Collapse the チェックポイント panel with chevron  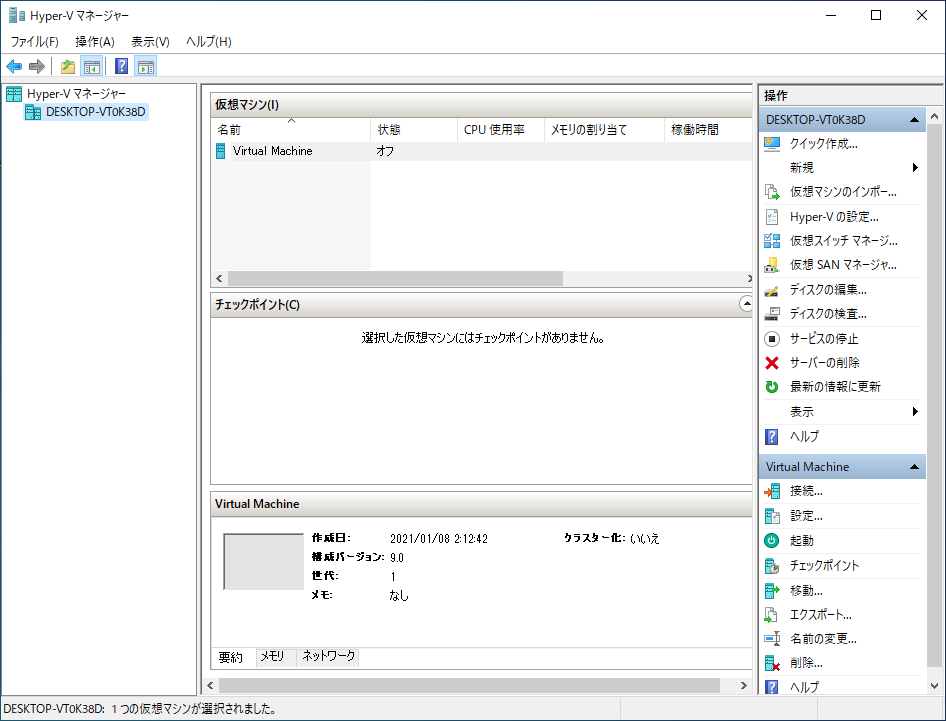[x=745, y=303]
